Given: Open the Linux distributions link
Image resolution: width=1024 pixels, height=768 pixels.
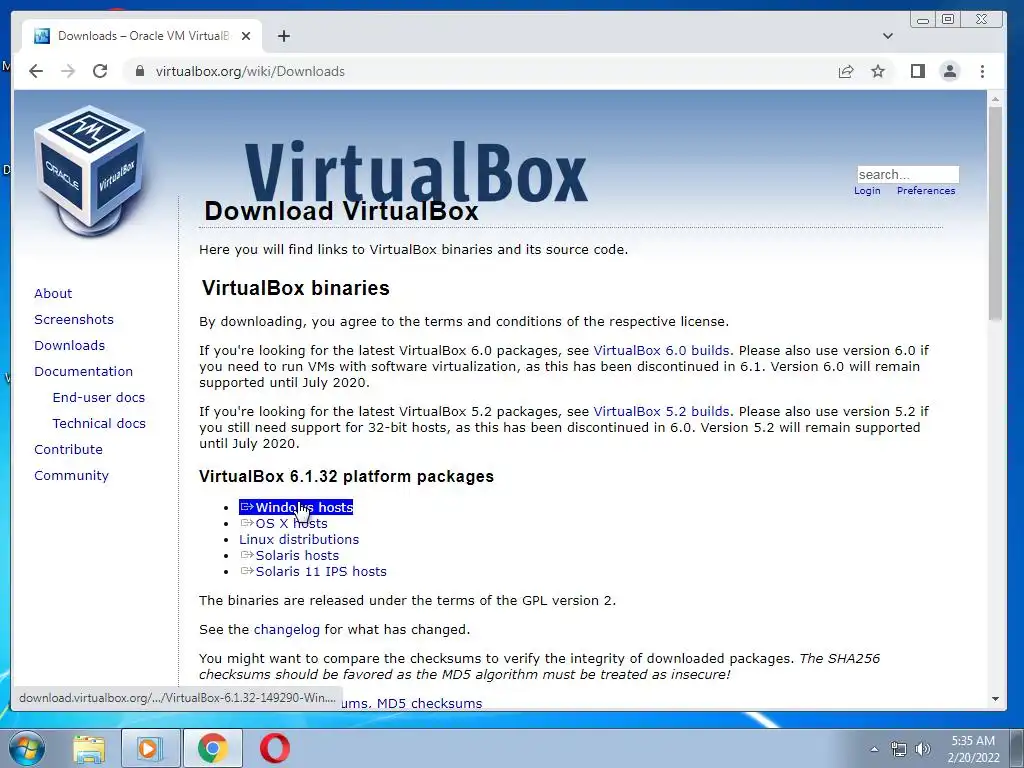Looking at the screenshot, I should (299, 539).
